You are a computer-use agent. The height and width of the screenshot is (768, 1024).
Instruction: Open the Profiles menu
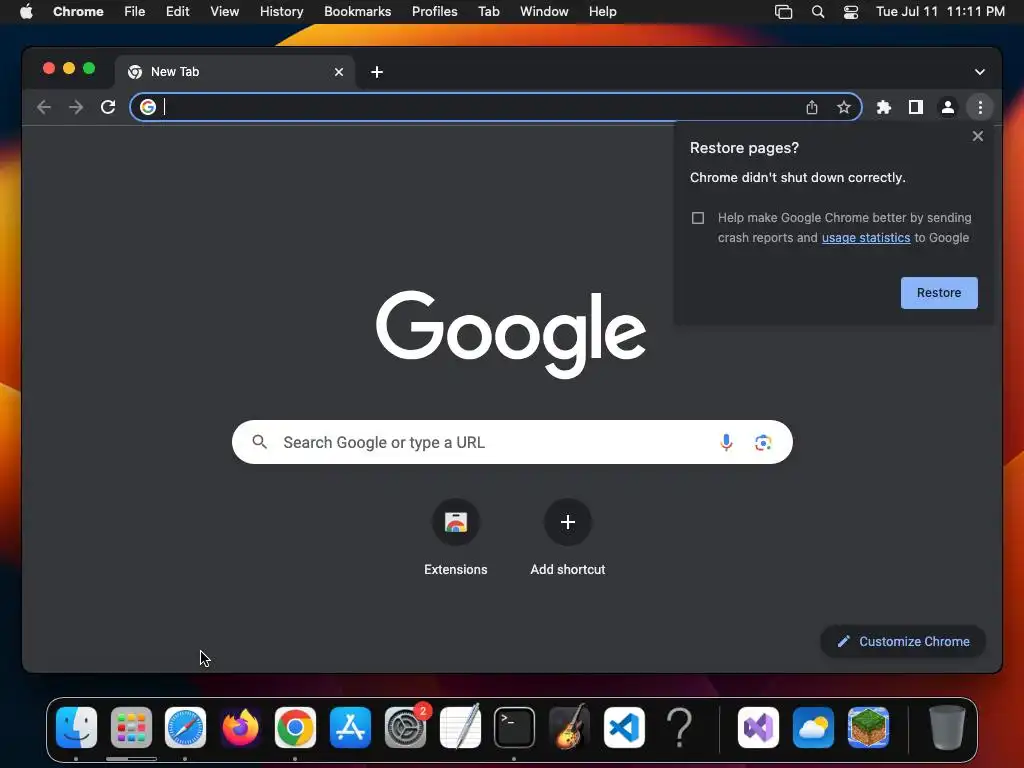434,12
